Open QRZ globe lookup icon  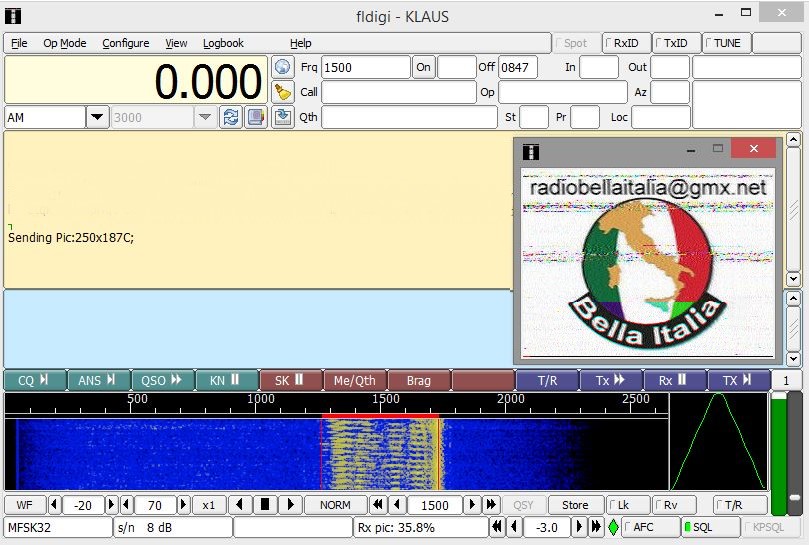[282, 67]
